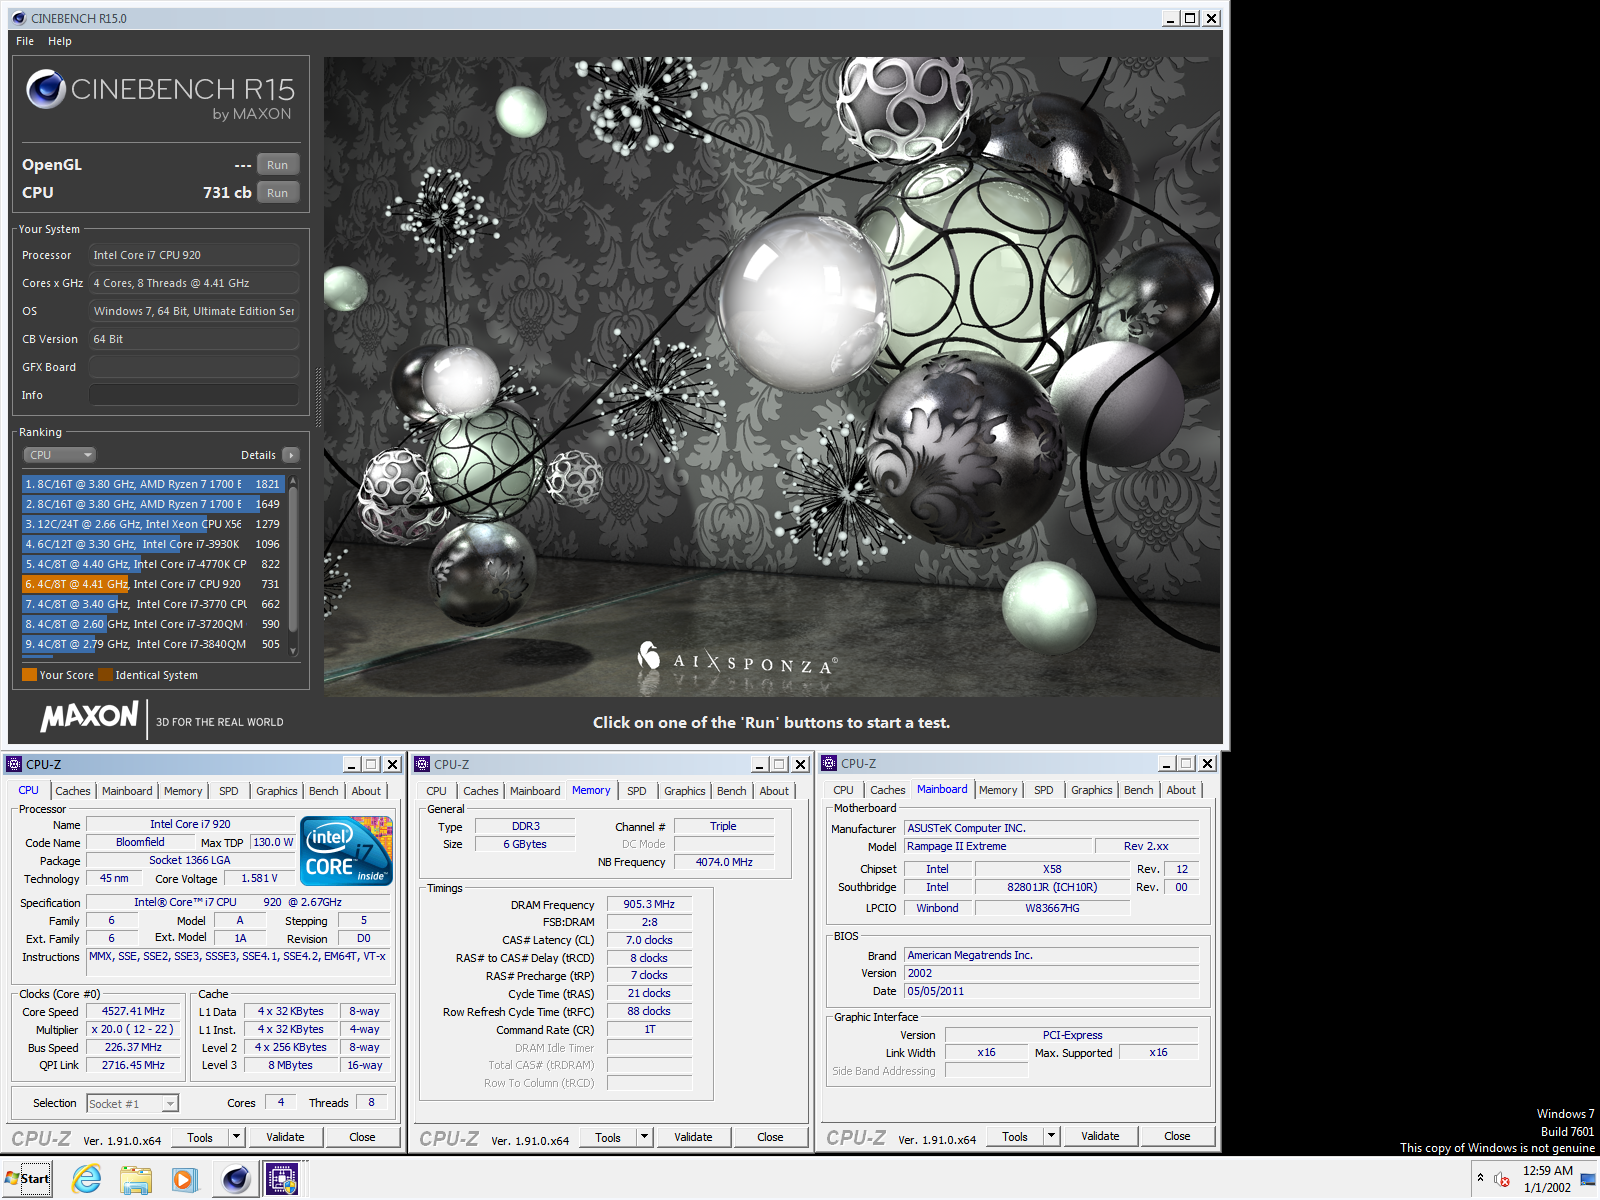Open the CPU ranking type dropdown
The image size is (1600, 1200).
(59, 455)
